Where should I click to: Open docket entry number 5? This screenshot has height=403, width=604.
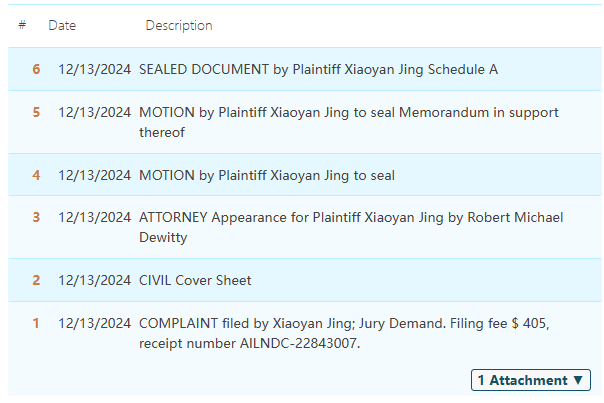point(36,112)
